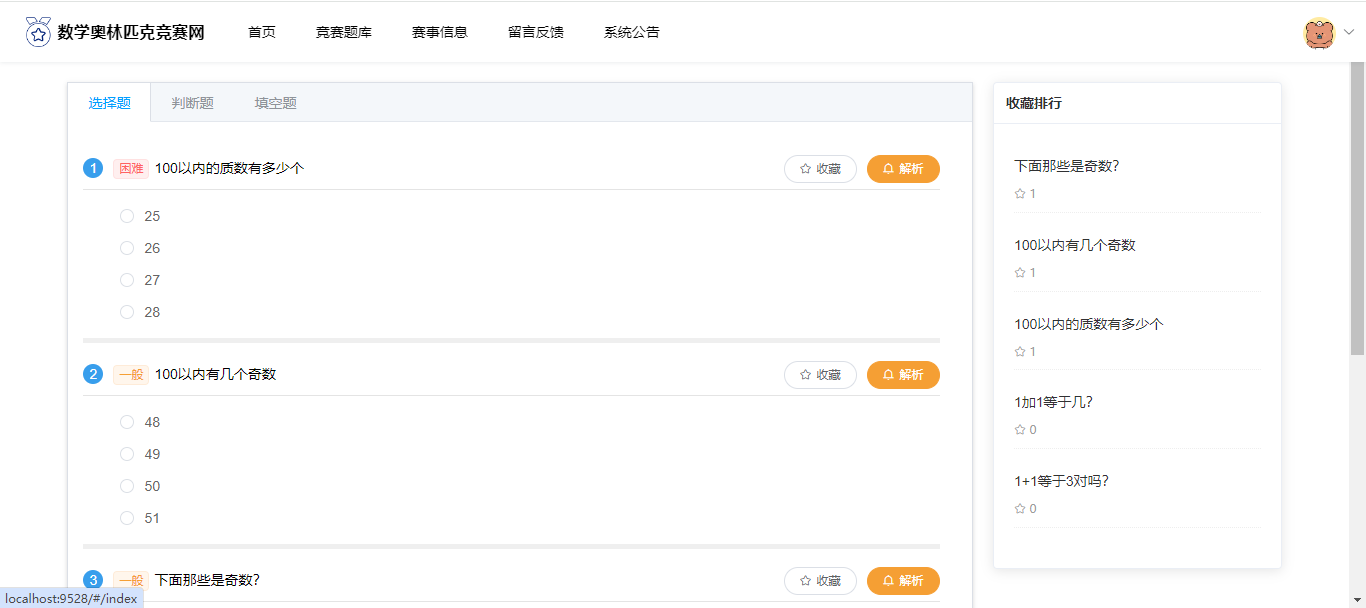
Task: Open the 竞赛题库 navigation menu
Action: [x=344, y=32]
